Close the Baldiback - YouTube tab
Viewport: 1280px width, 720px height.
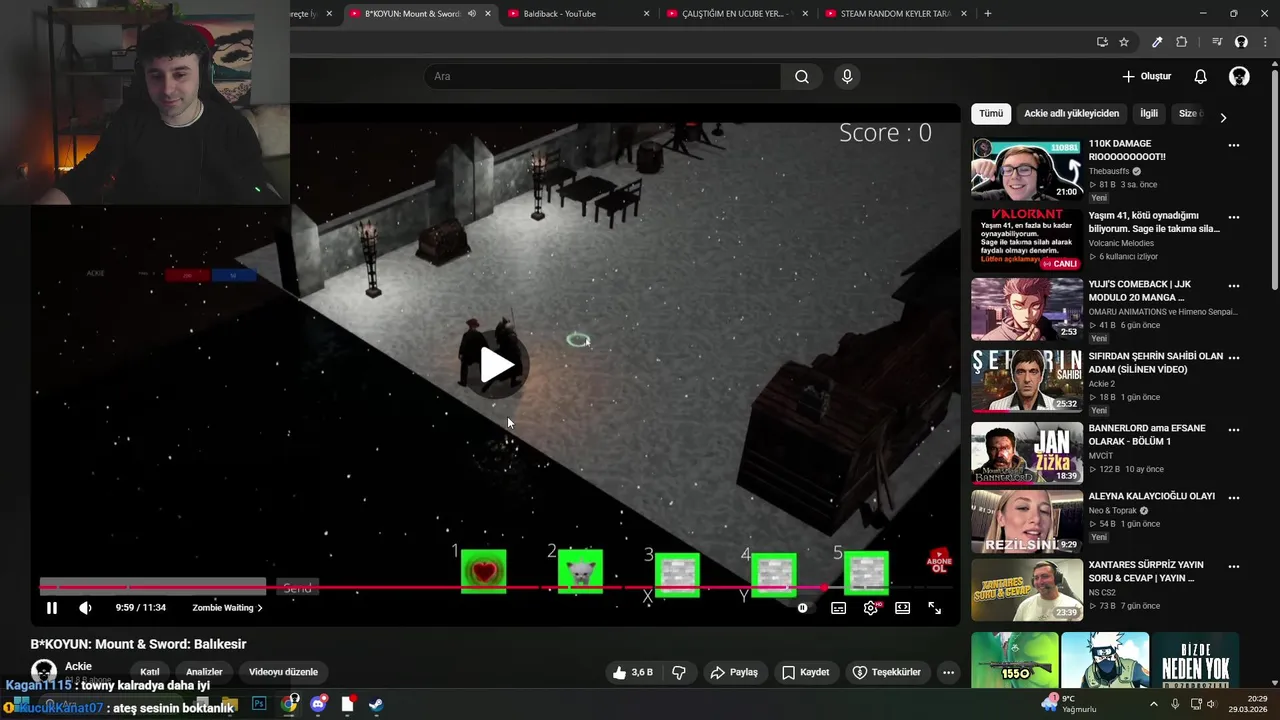tap(646, 13)
